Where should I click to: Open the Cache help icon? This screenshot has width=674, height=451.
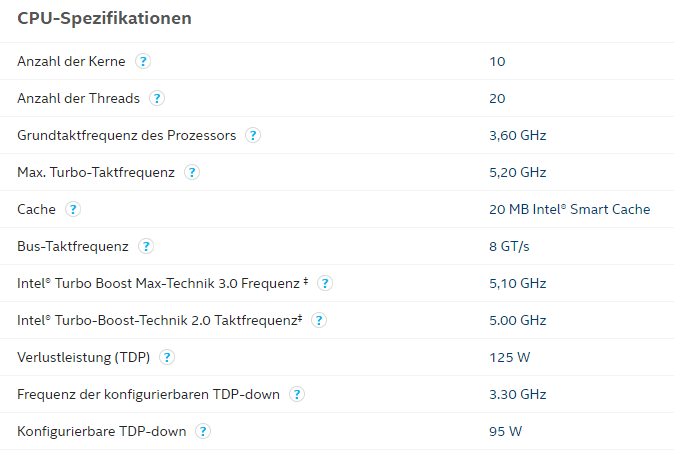point(73,209)
